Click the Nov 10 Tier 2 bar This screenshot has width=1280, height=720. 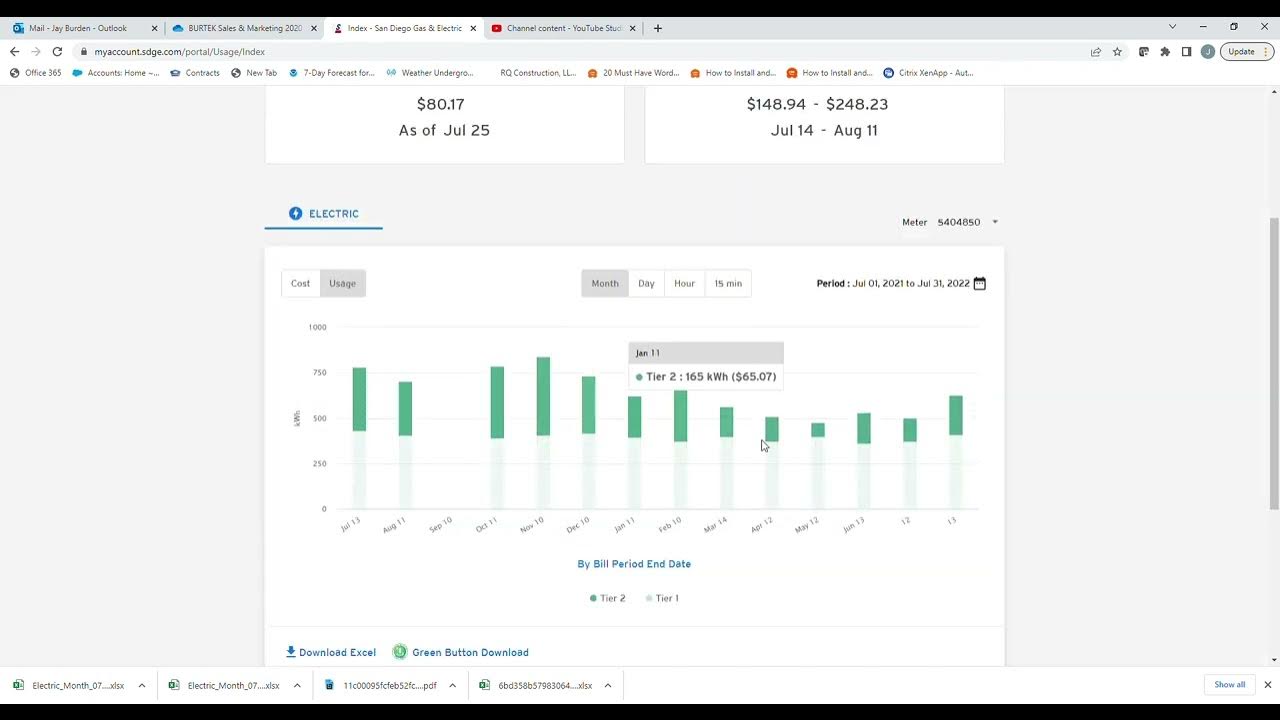coord(543,396)
